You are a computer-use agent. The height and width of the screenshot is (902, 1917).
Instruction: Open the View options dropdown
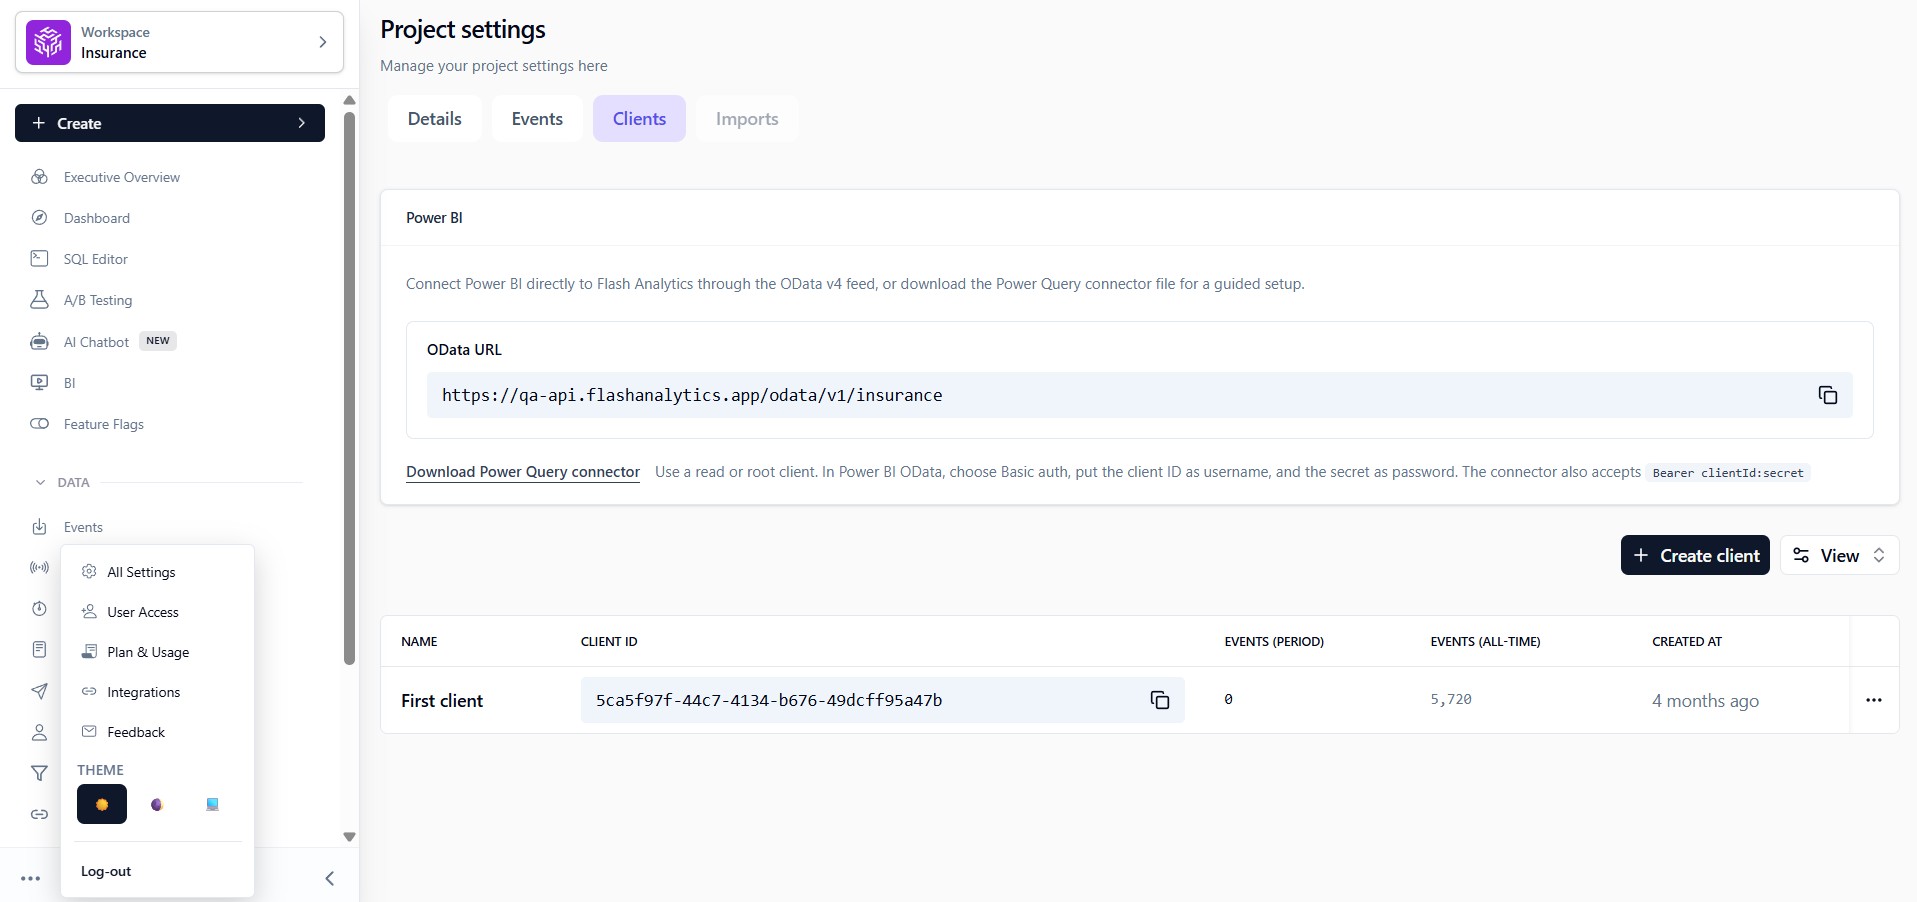(1839, 555)
